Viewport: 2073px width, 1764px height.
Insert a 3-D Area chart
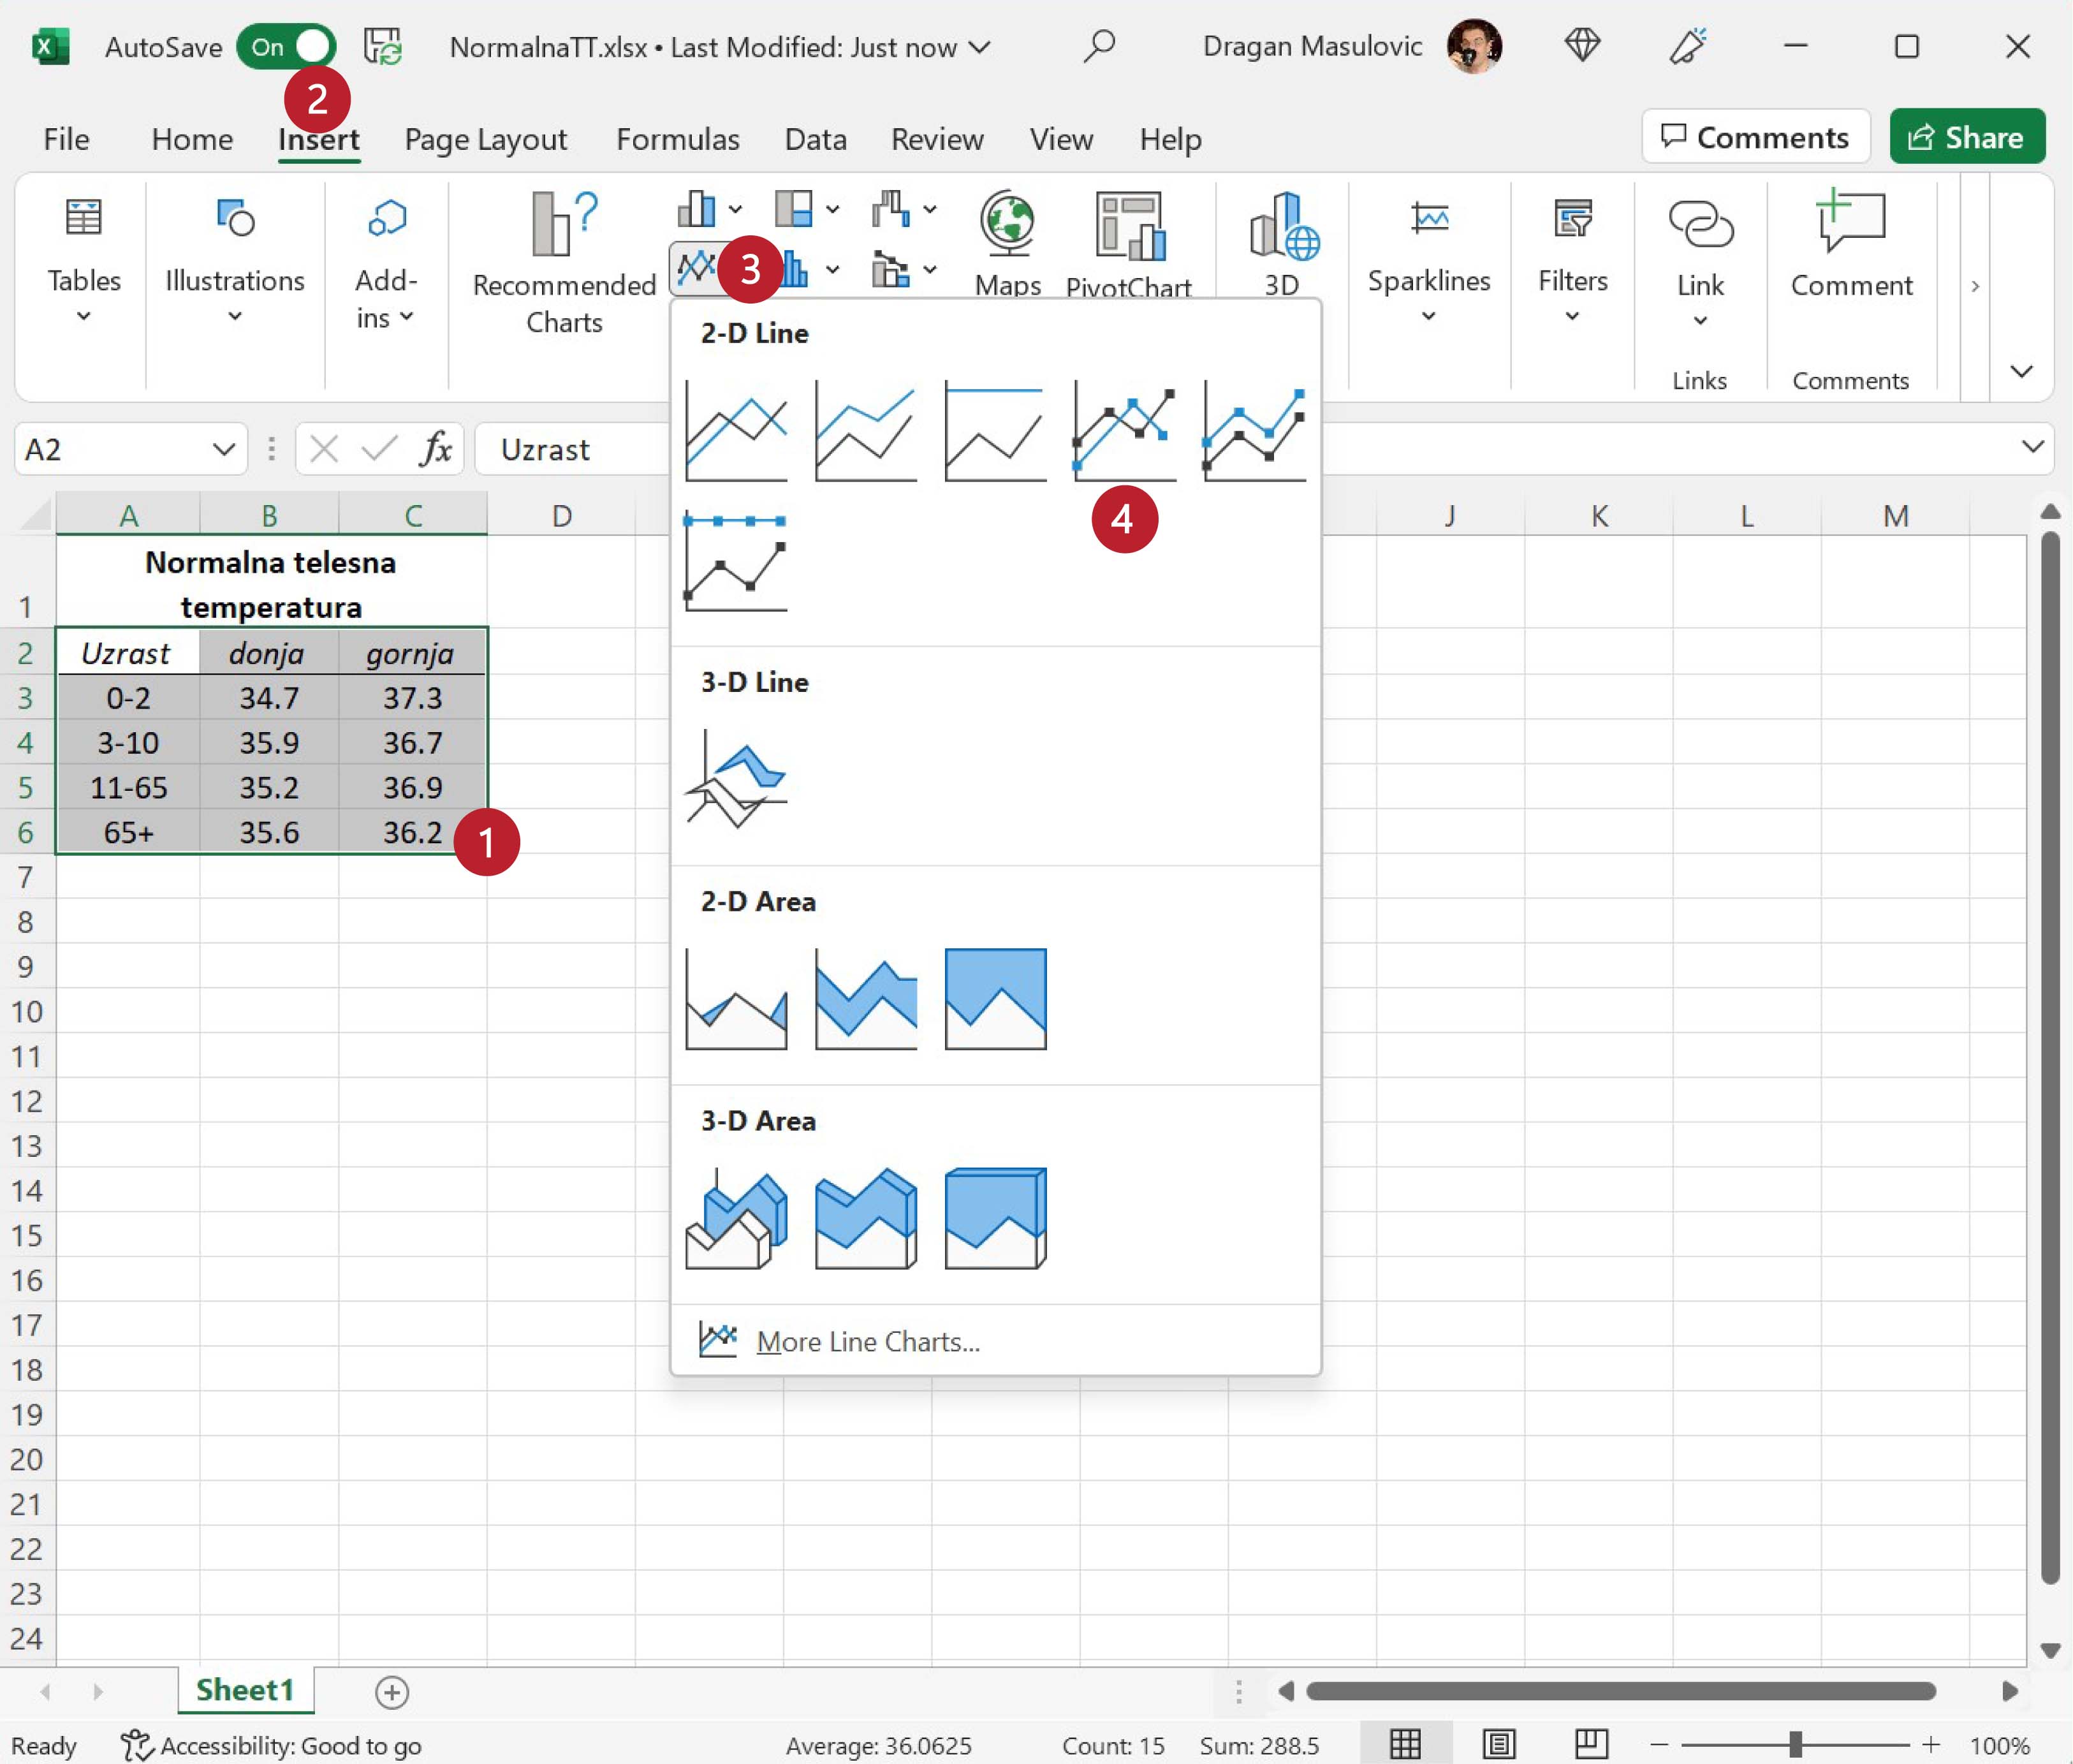[736, 1218]
